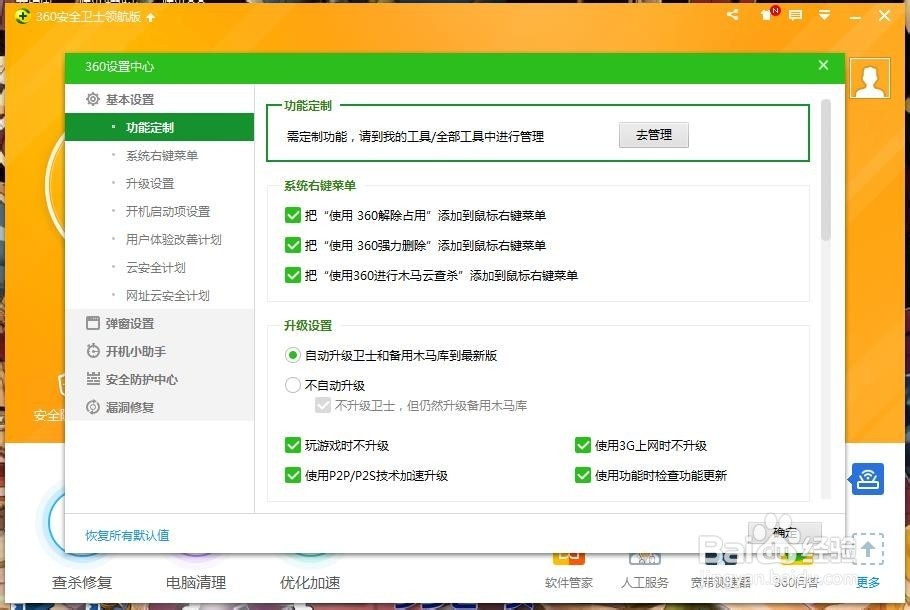This screenshot has height=610, width=910.
Task: Toggle 玩游戏时不升级 checkbox
Action: (x=292, y=445)
